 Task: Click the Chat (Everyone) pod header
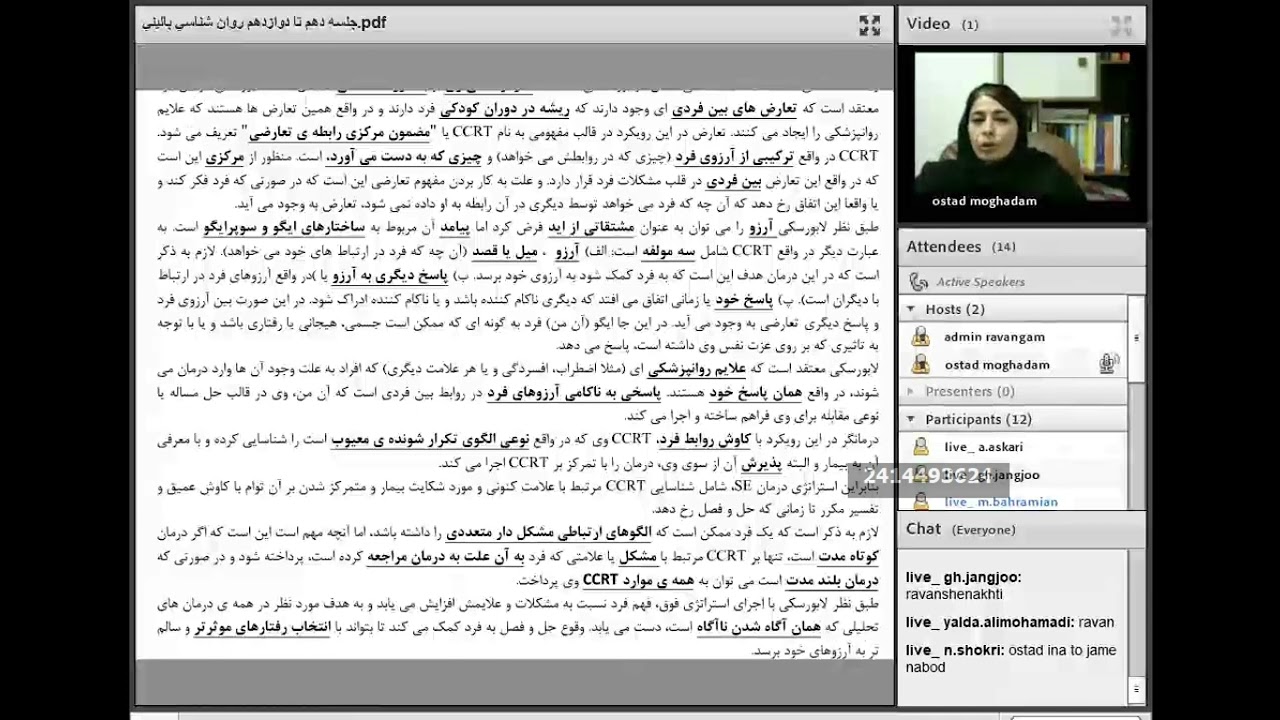(1021, 529)
